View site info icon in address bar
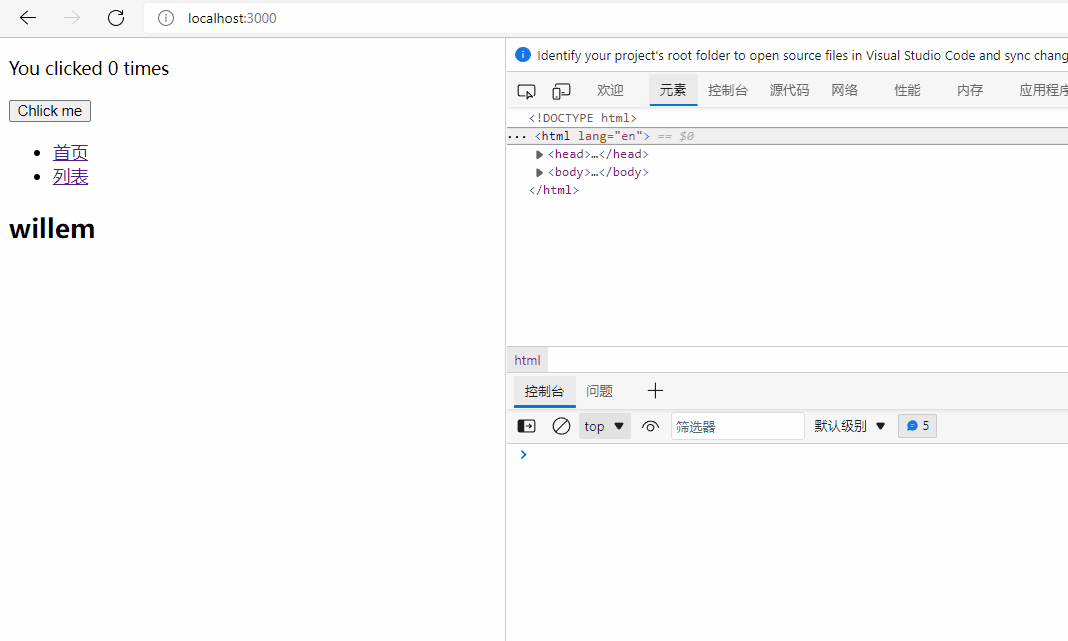The image size is (1068, 641). pyautogui.click(x=166, y=18)
